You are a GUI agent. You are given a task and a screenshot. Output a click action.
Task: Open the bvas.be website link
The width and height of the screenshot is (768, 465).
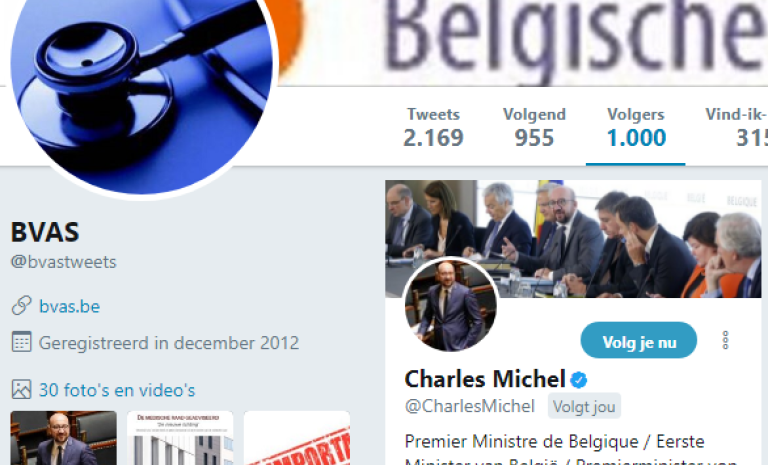pos(70,306)
